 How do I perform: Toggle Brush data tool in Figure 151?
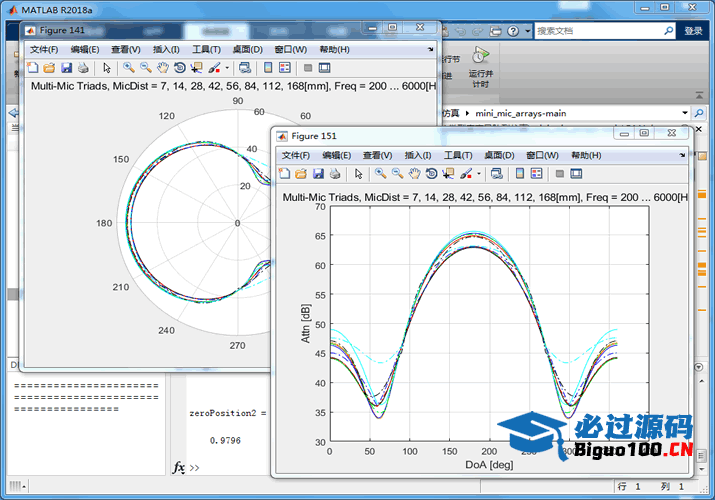(x=466, y=174)
